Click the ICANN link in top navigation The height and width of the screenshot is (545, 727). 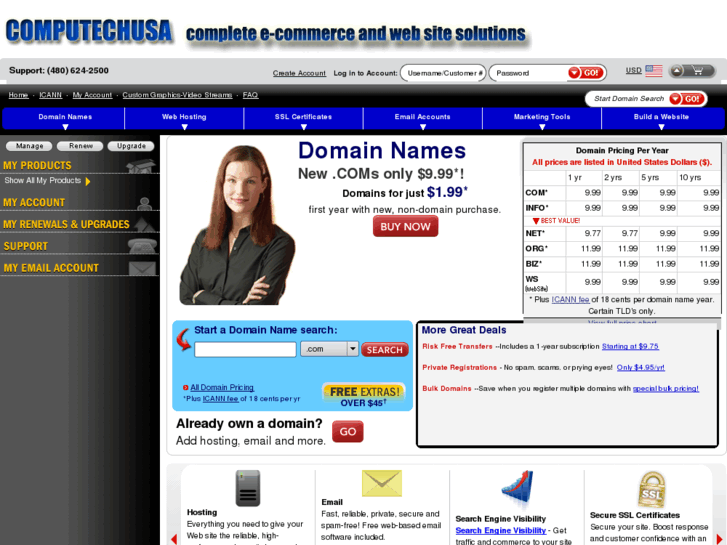50,95
